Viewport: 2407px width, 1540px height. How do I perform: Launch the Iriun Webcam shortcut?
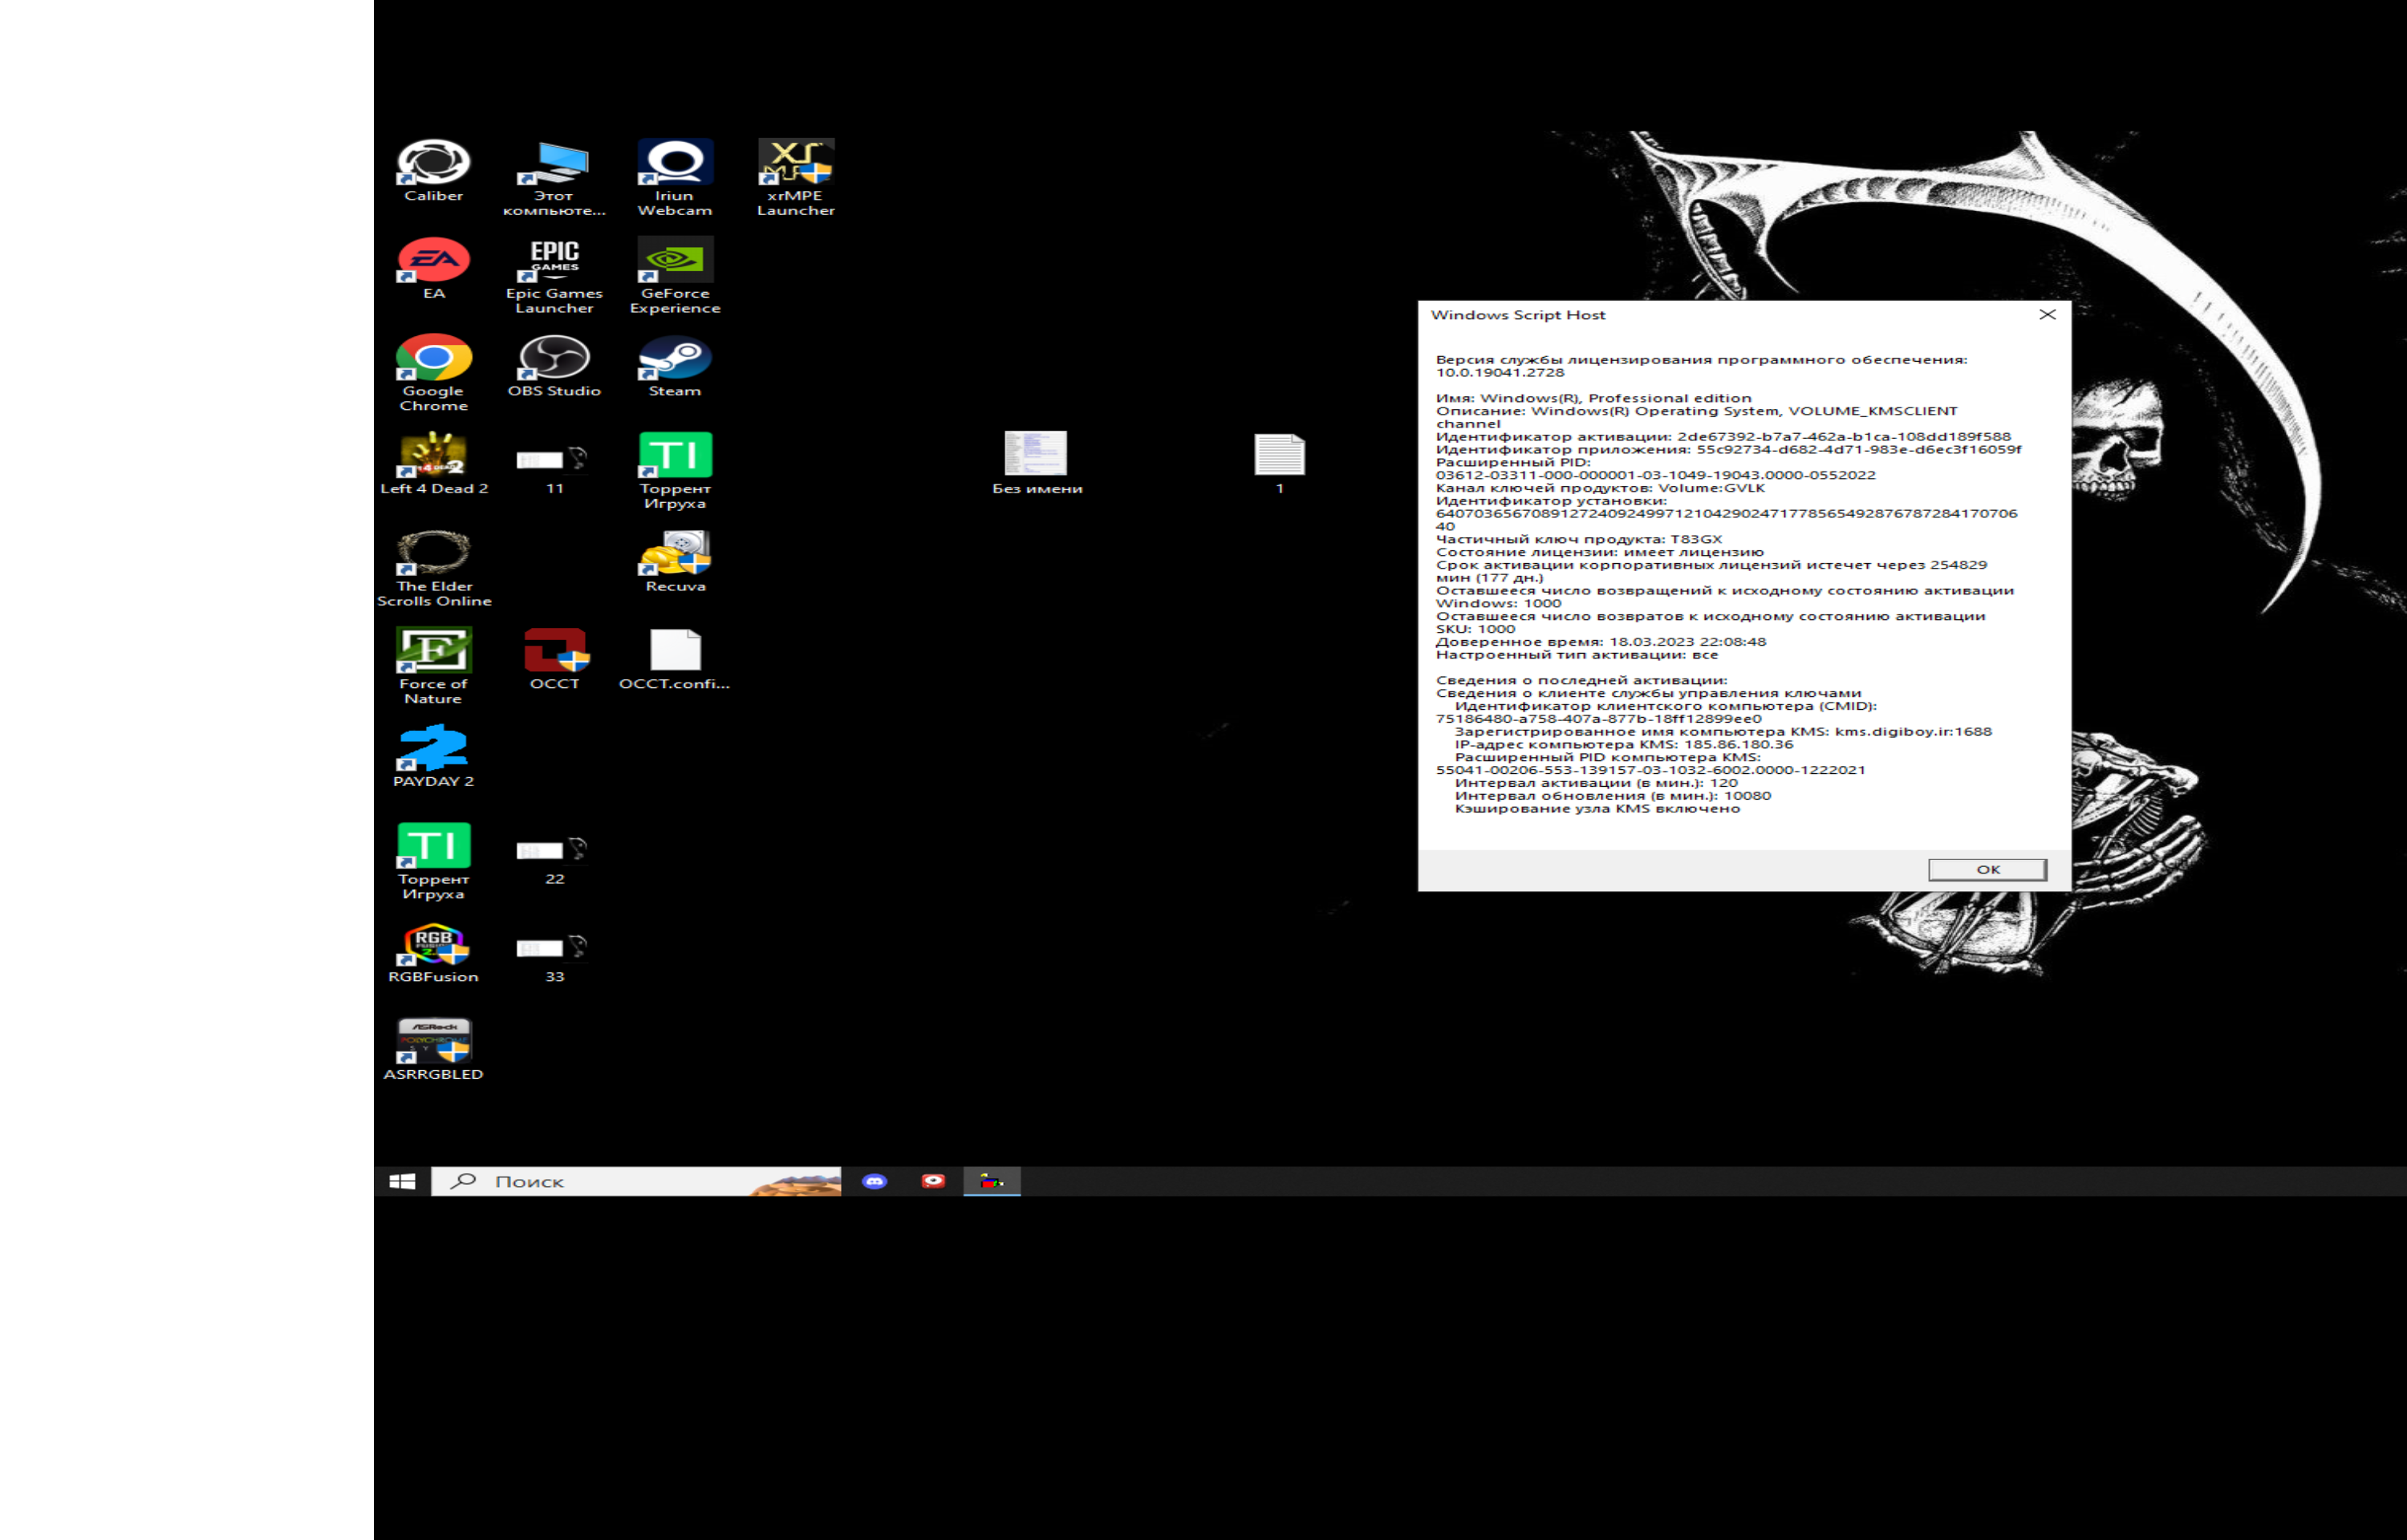(x=675, y=177)
